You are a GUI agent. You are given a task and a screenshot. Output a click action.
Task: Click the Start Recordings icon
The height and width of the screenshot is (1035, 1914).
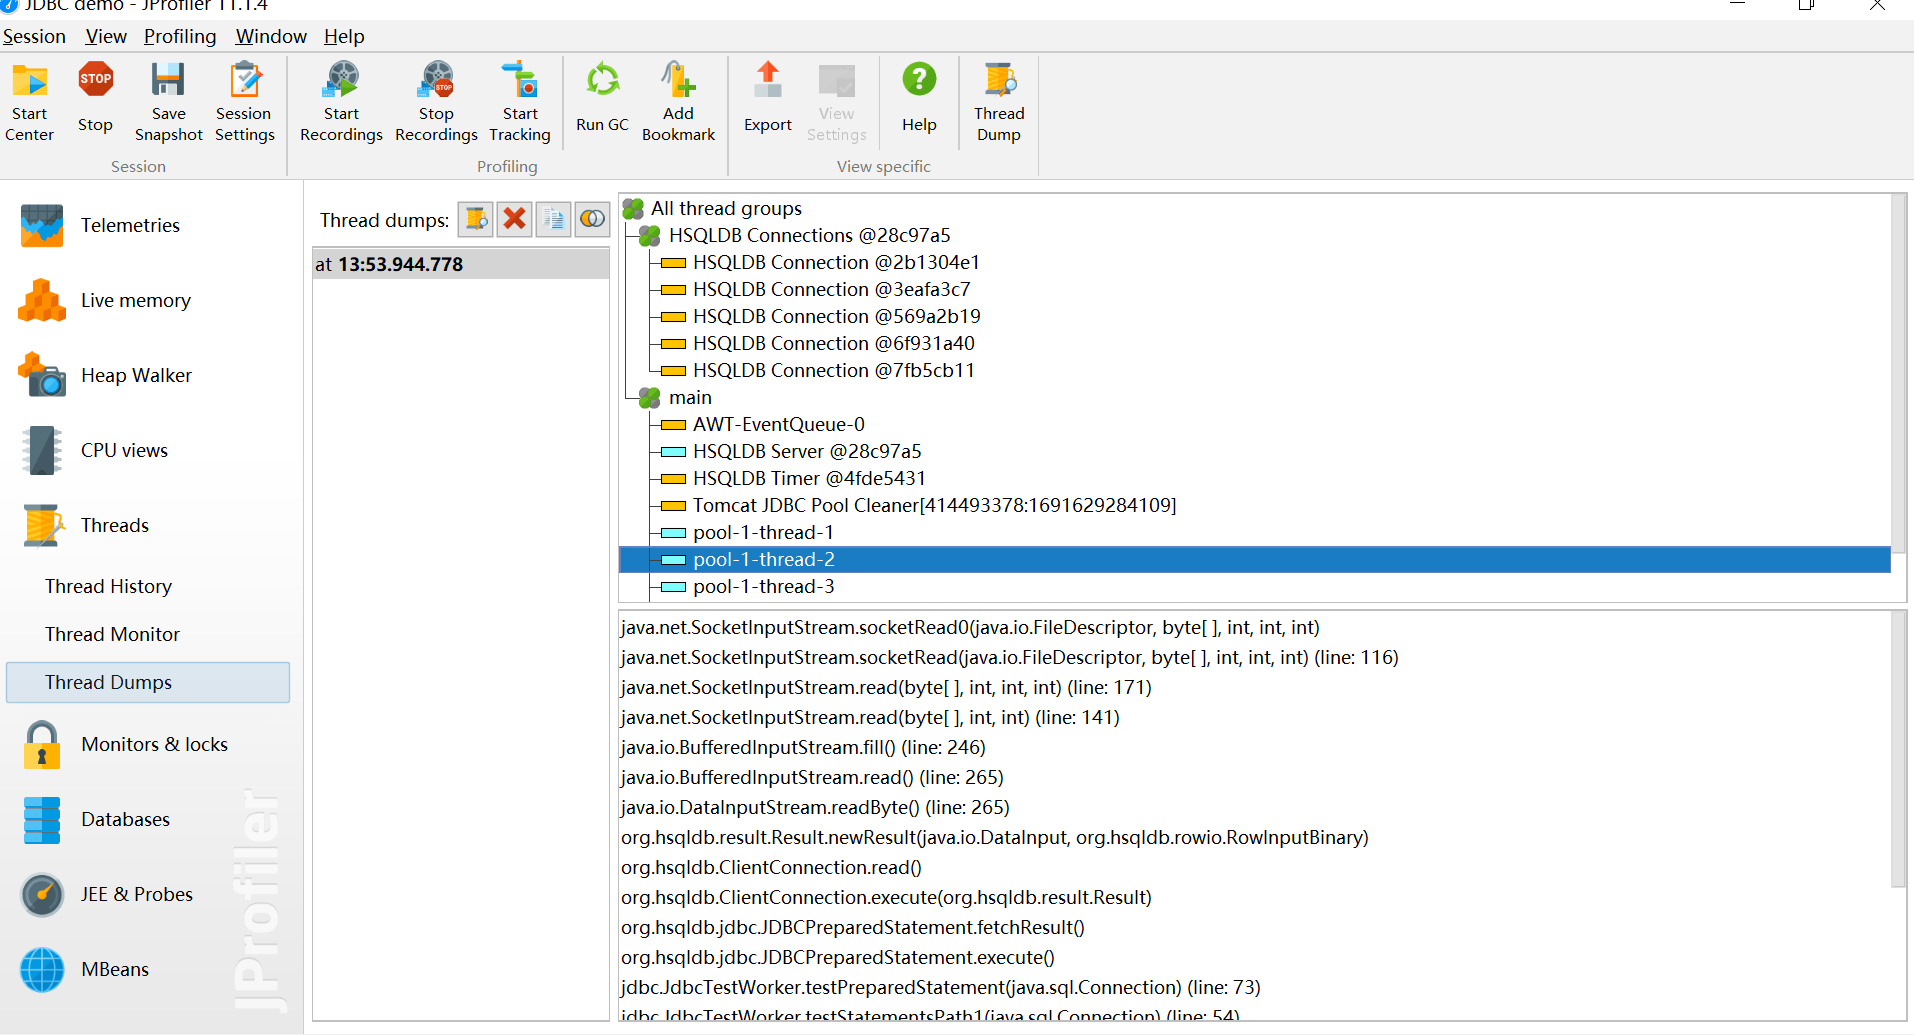(341, 100)
